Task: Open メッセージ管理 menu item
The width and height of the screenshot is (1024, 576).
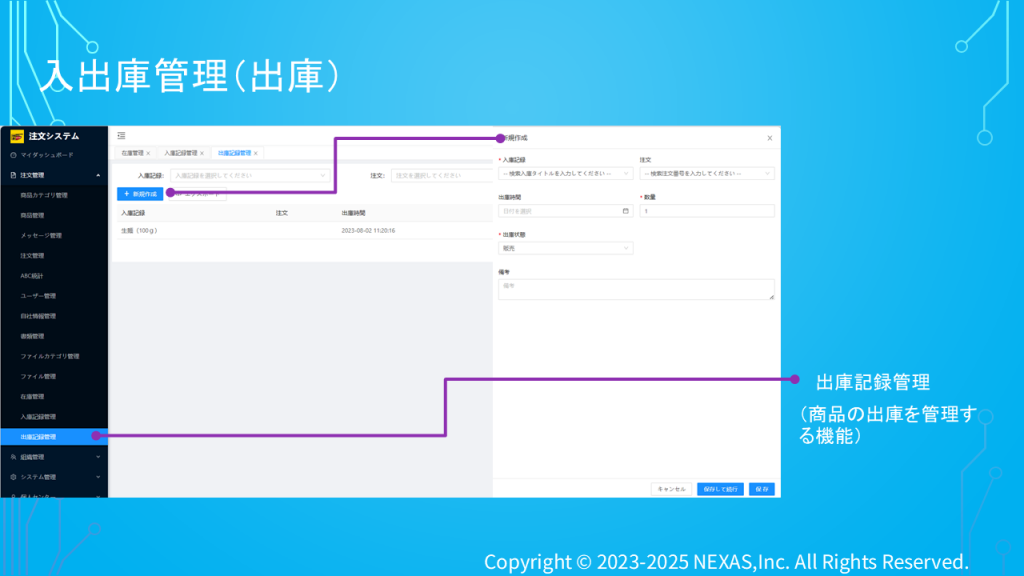Action: [x=41, y=236]
